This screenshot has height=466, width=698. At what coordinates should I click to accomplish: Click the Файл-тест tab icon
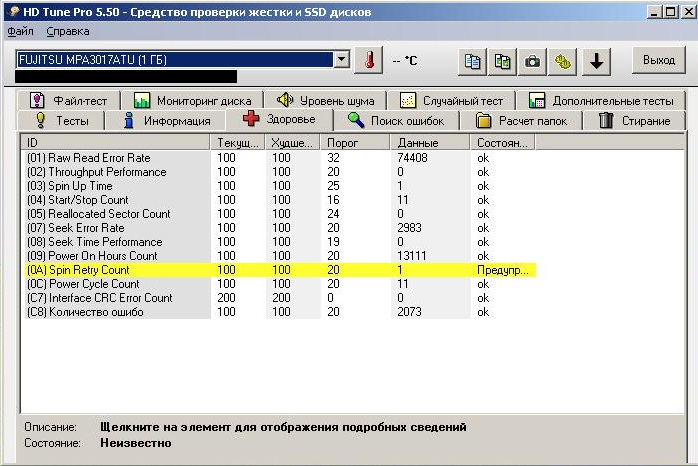point(37,100)
